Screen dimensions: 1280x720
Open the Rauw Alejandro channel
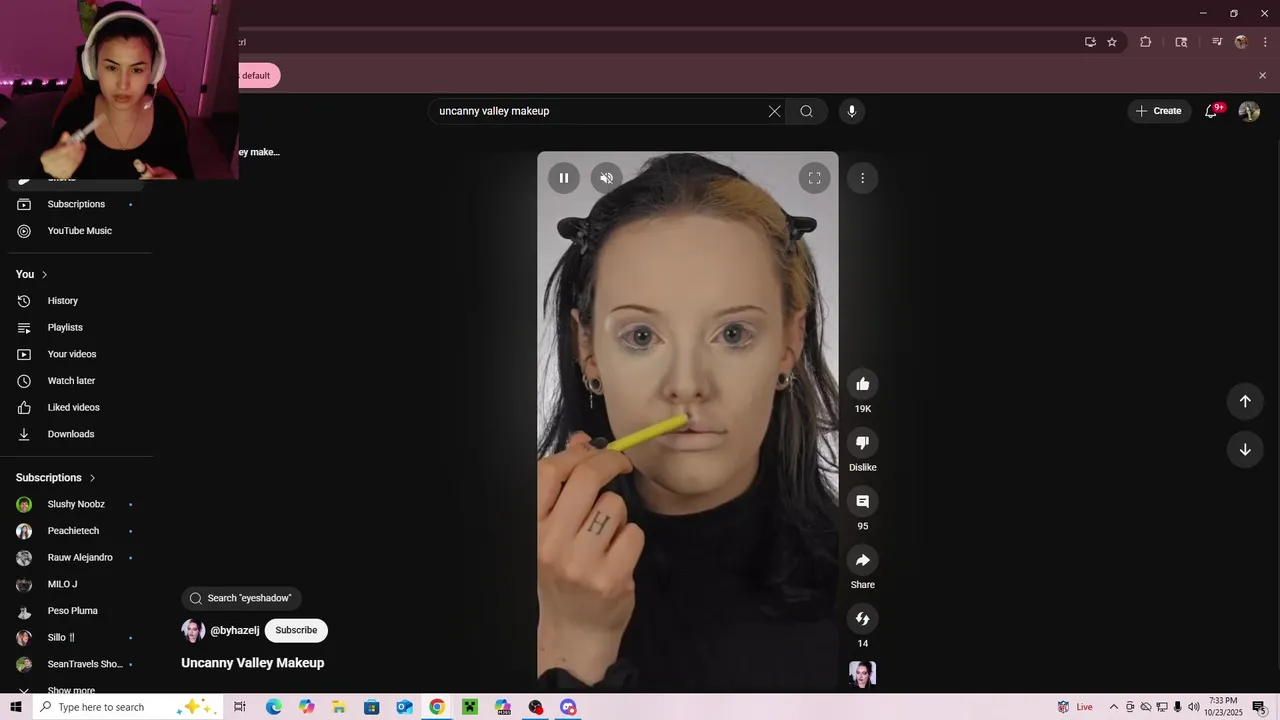tap(76, 558)
